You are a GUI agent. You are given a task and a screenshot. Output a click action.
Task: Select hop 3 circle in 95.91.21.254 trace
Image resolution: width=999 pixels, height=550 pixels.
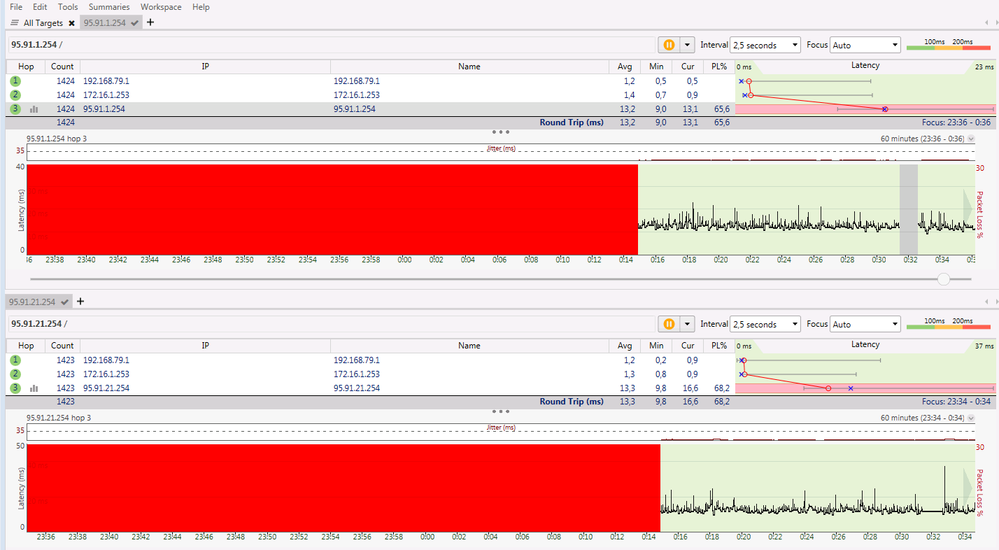15,388
